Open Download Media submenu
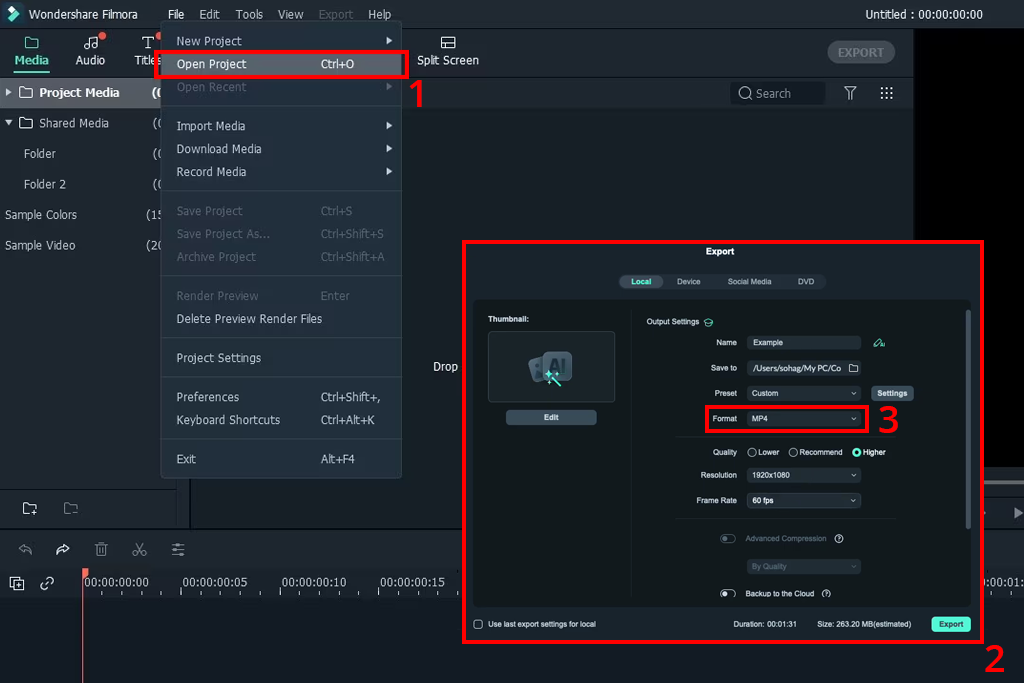The width and height of the screenshot is (1024, 683). click(281, 149)
